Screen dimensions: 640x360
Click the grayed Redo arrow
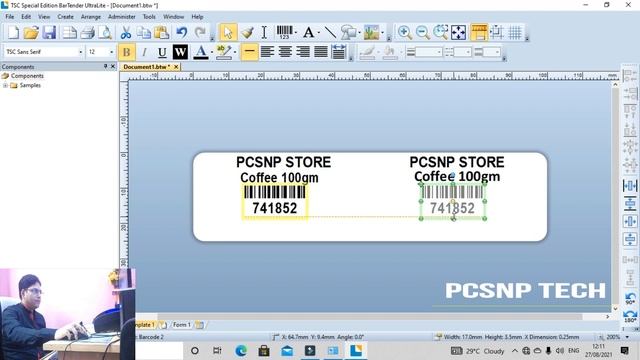(x=200, y=33)
